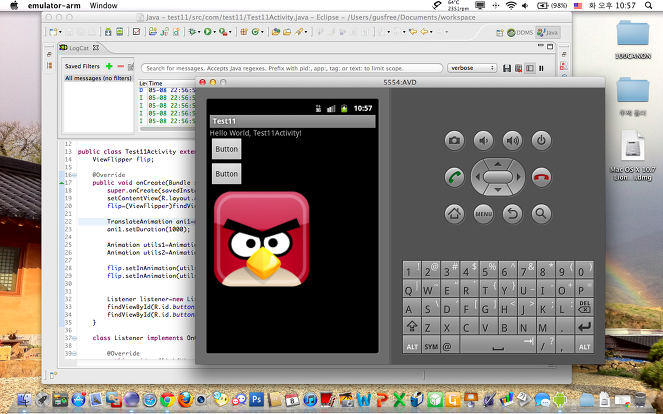Click the first Button in Test11 app
The height and width of the screenshot is (414, 663).
tap(227, 149)
